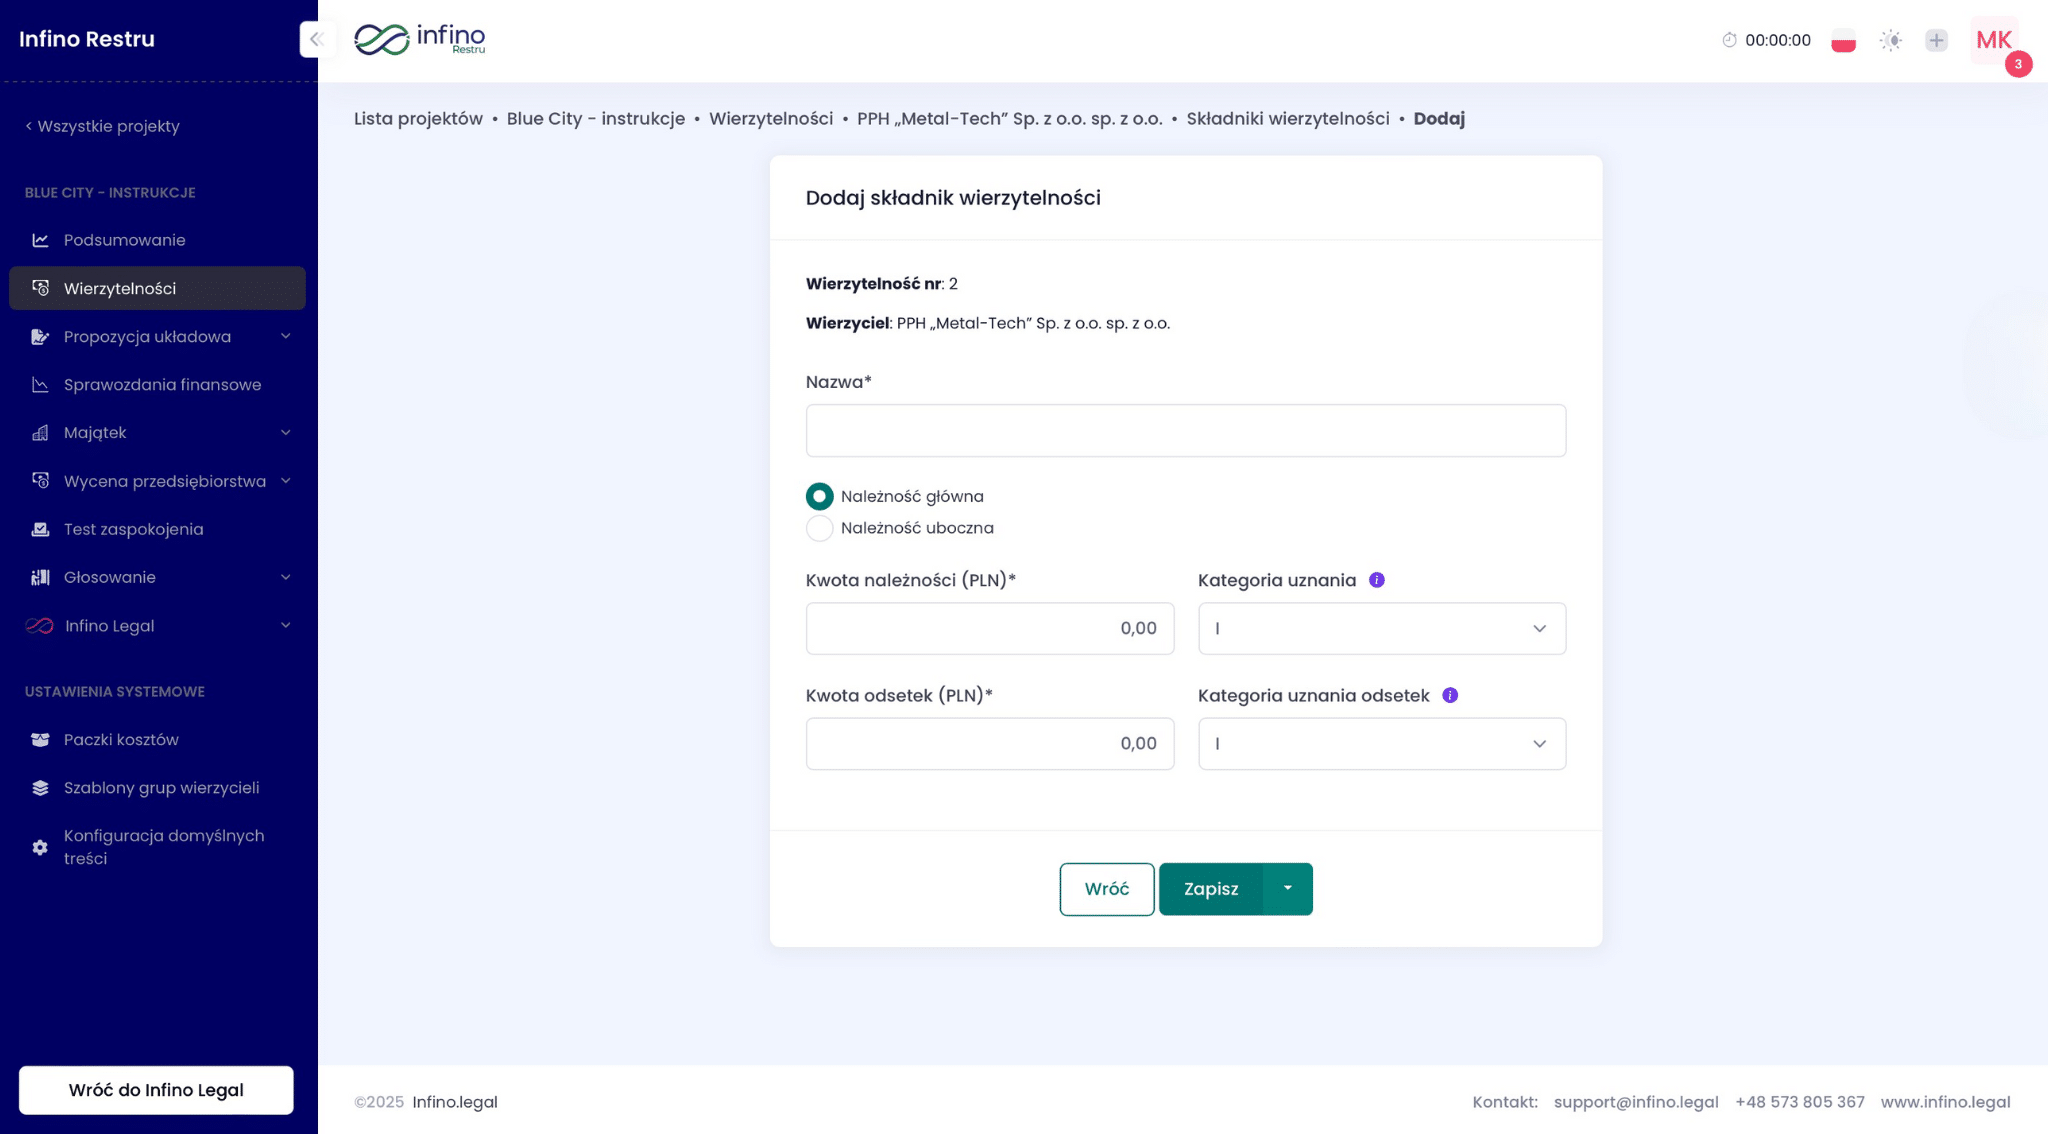The width and height of the screenshot is (2048, 1134).
Task: Collapse the sidebar with double-chevron icon
Action: [x=316, y=40]
